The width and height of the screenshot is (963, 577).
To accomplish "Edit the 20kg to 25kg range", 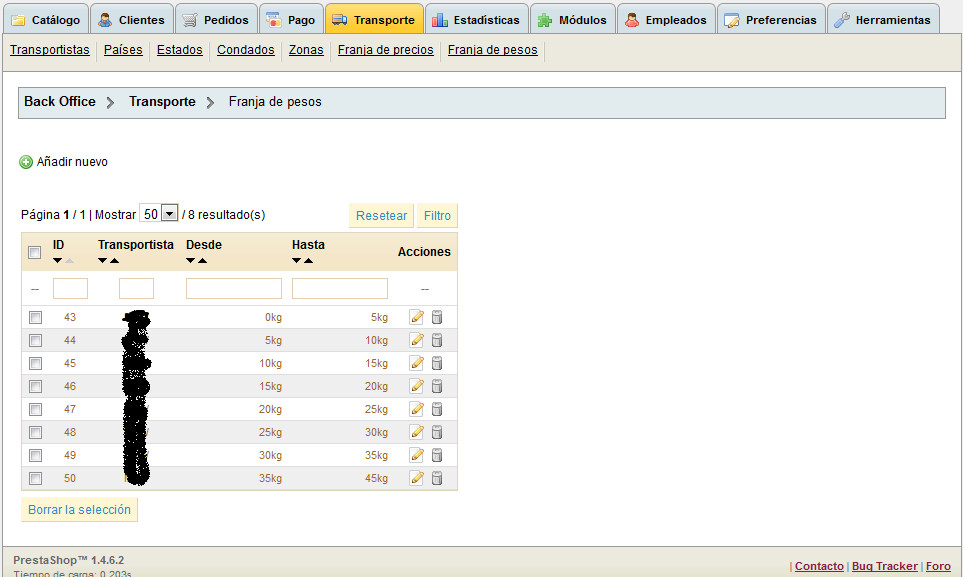I will click(417, 409).
